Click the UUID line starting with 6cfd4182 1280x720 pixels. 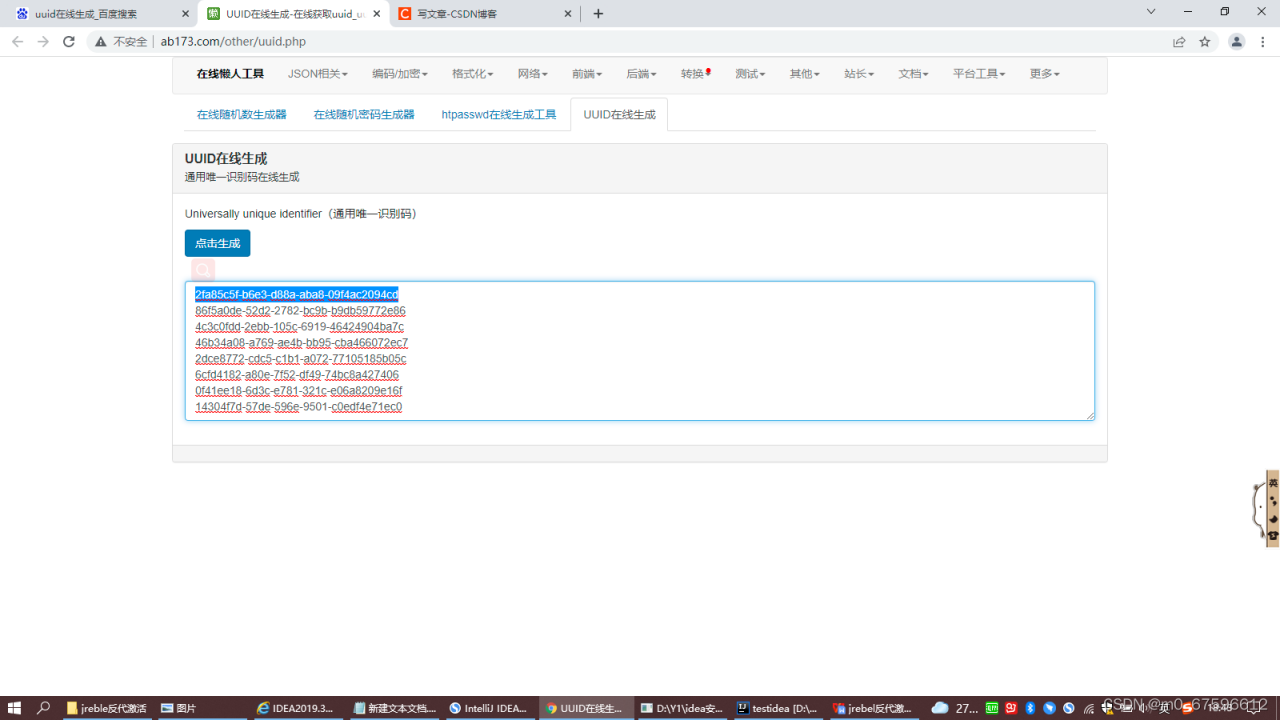click(297, 375)
